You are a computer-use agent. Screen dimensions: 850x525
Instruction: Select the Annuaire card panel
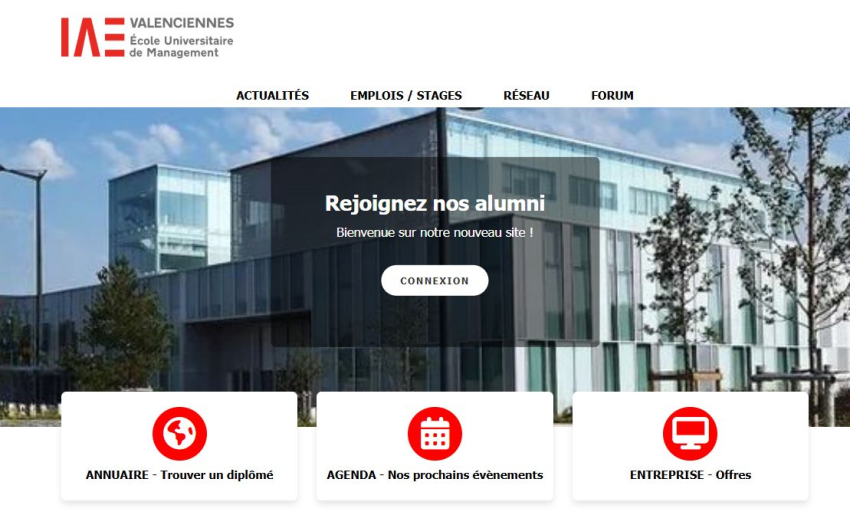[179, 446]
